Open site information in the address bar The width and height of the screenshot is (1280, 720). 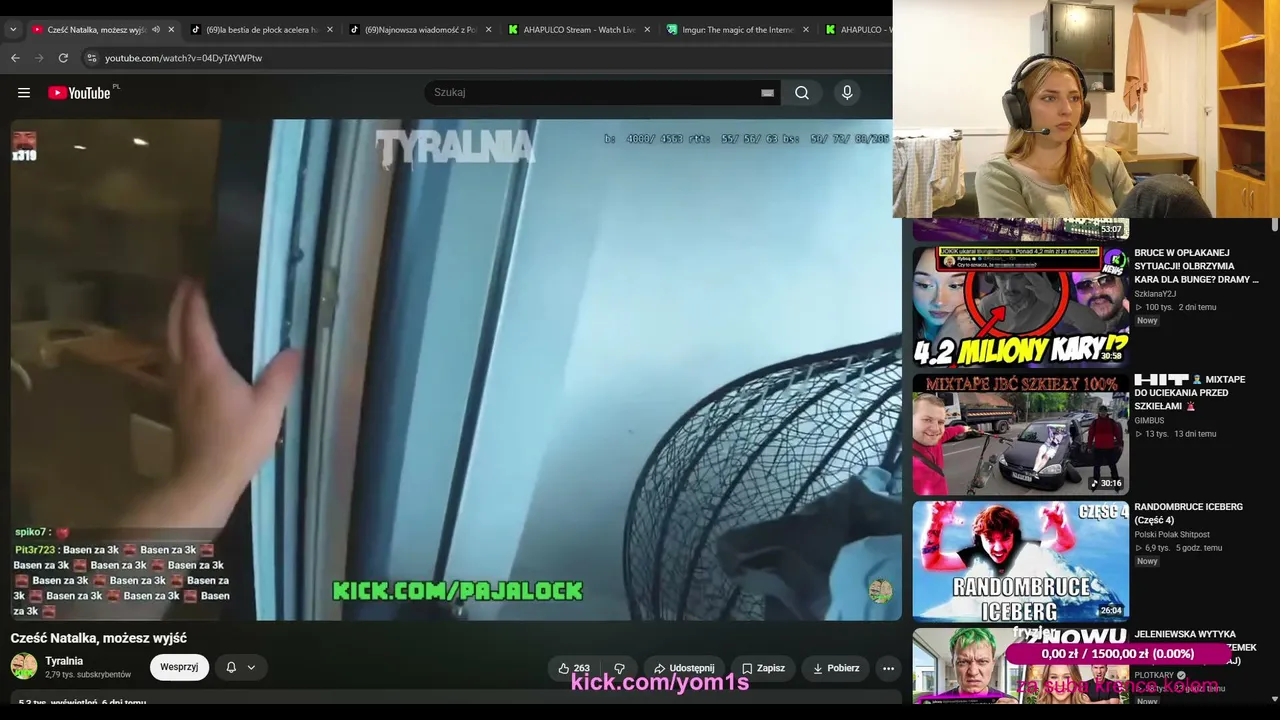(91, 58)
